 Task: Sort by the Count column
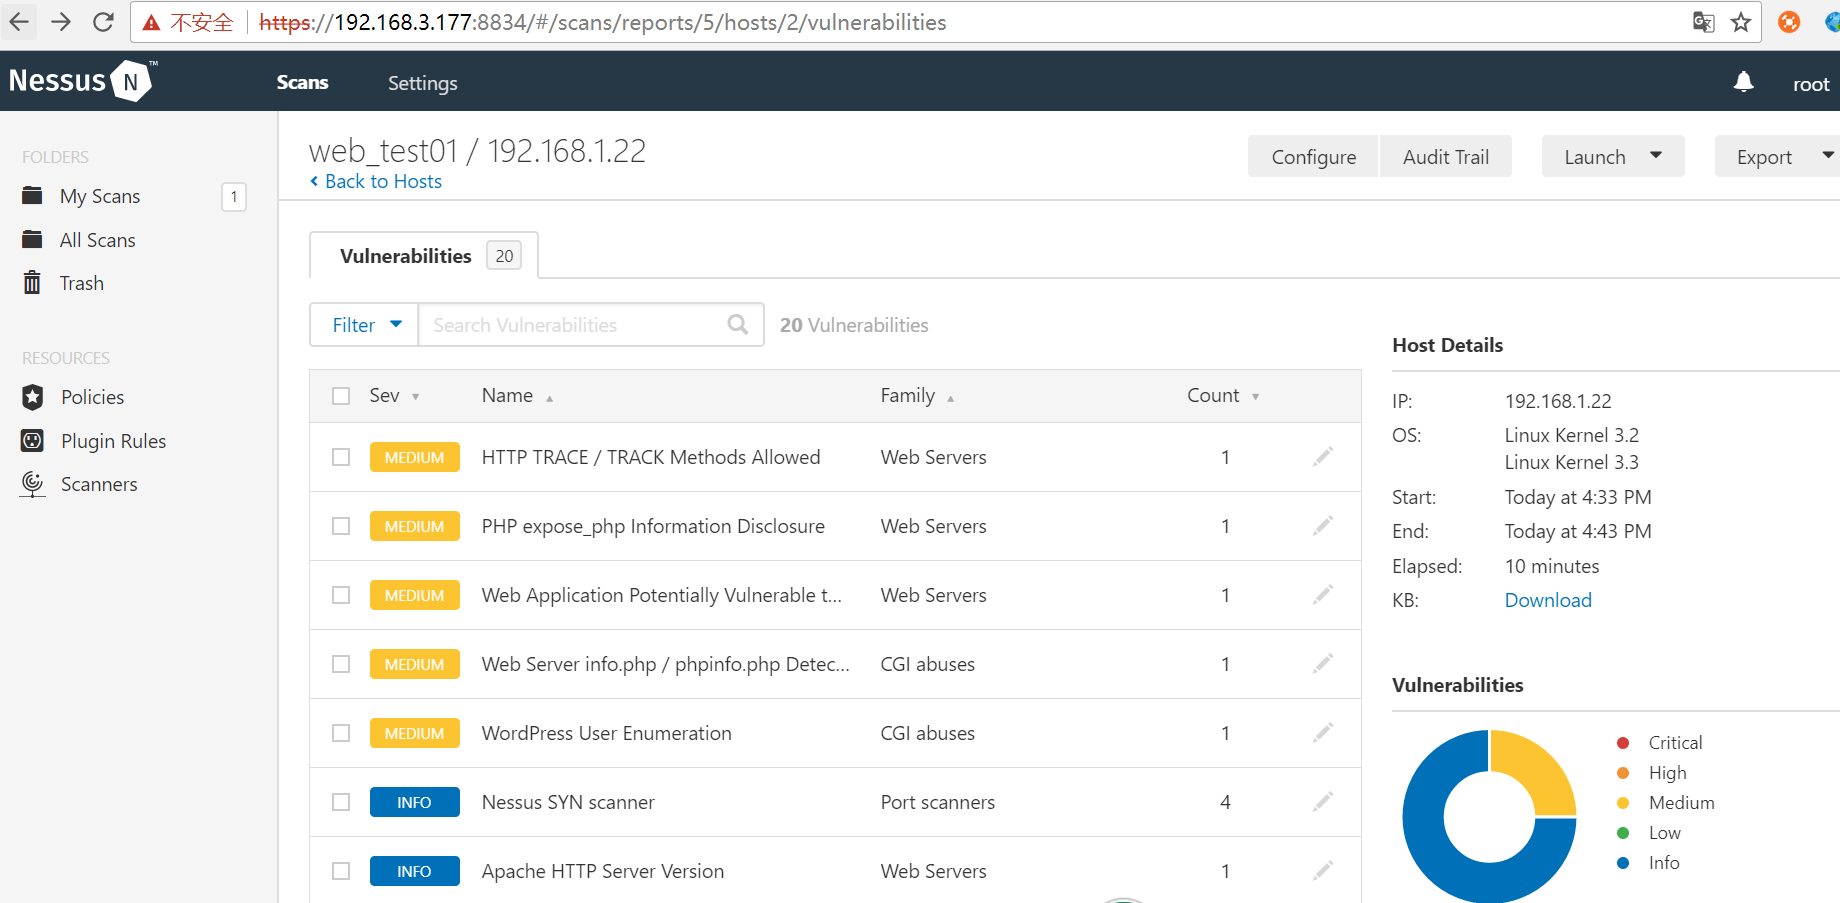pos(1223,396)
